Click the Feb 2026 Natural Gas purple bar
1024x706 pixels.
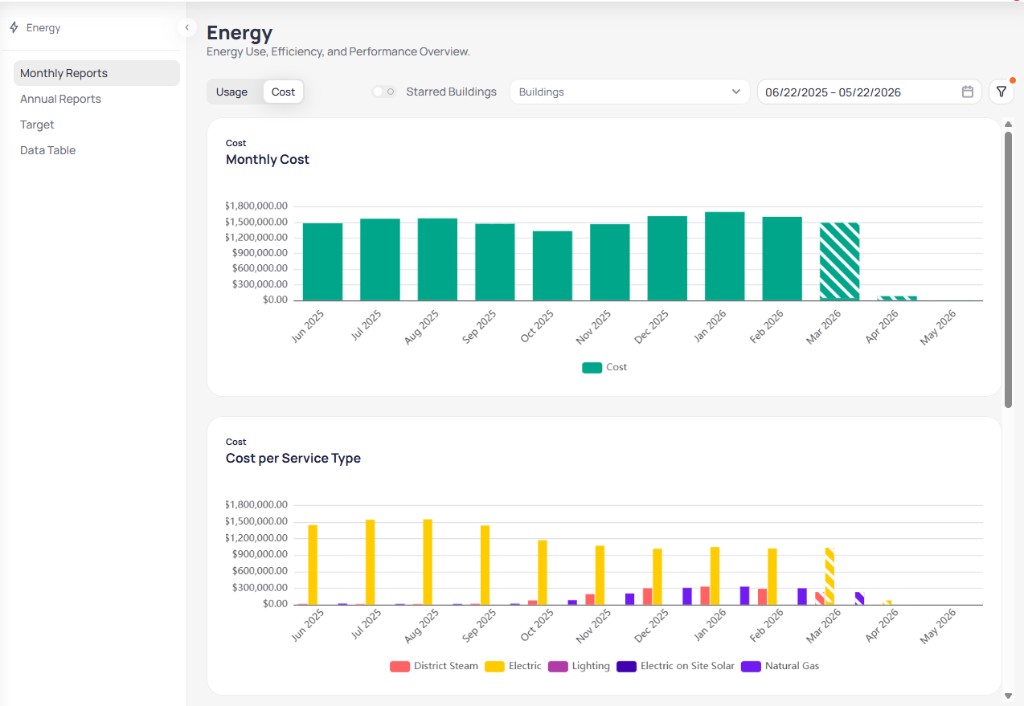(802, 596)
